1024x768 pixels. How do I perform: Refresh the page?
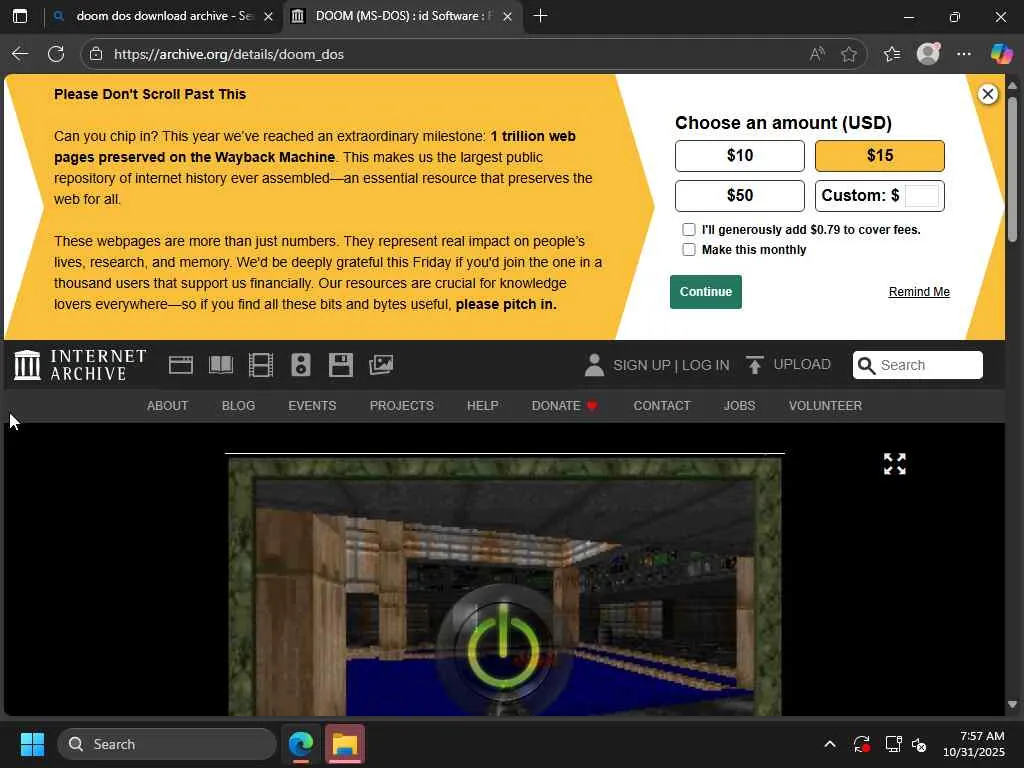coord(56,54)
